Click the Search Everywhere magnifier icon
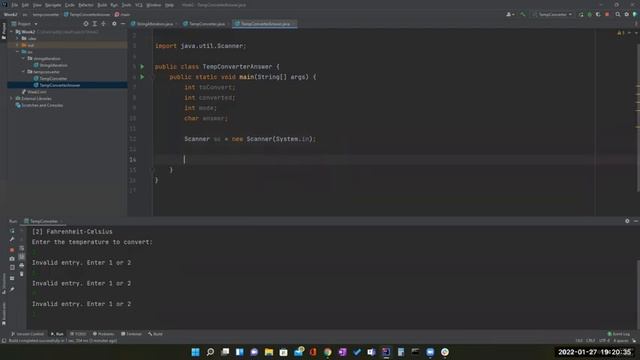 click(618, 14)
